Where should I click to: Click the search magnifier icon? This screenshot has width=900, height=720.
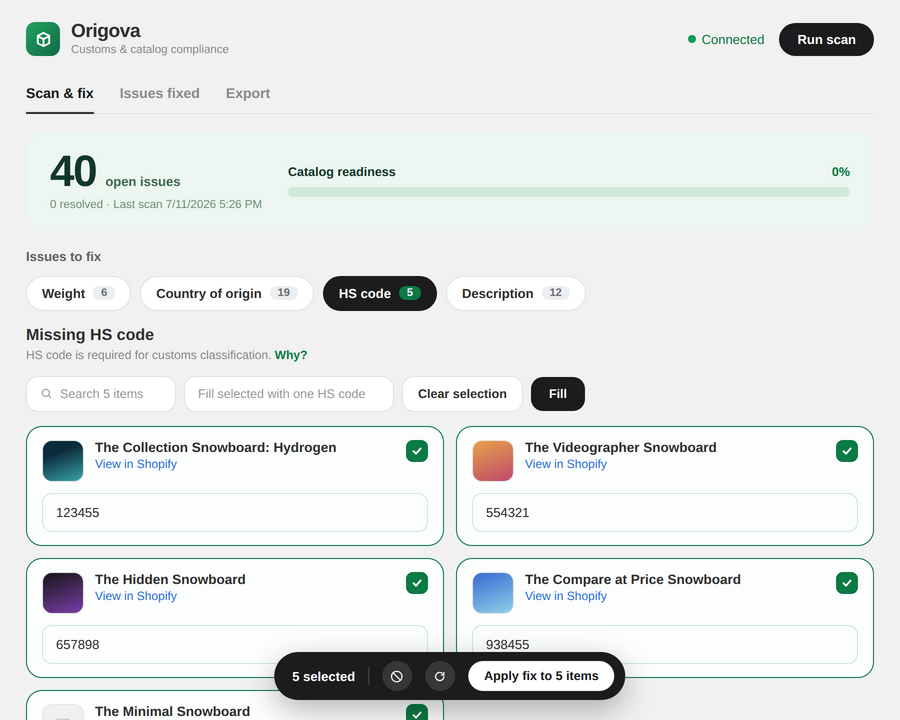[x=46, y=394]
